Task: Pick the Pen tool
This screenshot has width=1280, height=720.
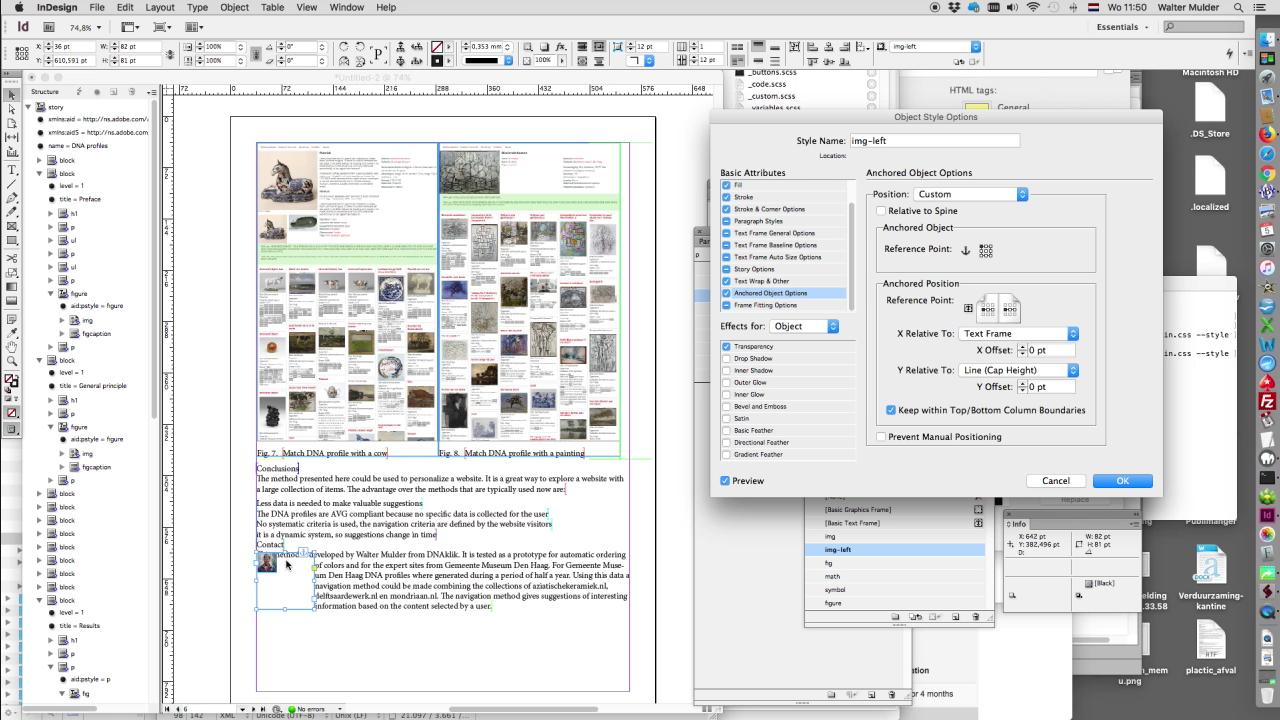Action: click(12, 198)
